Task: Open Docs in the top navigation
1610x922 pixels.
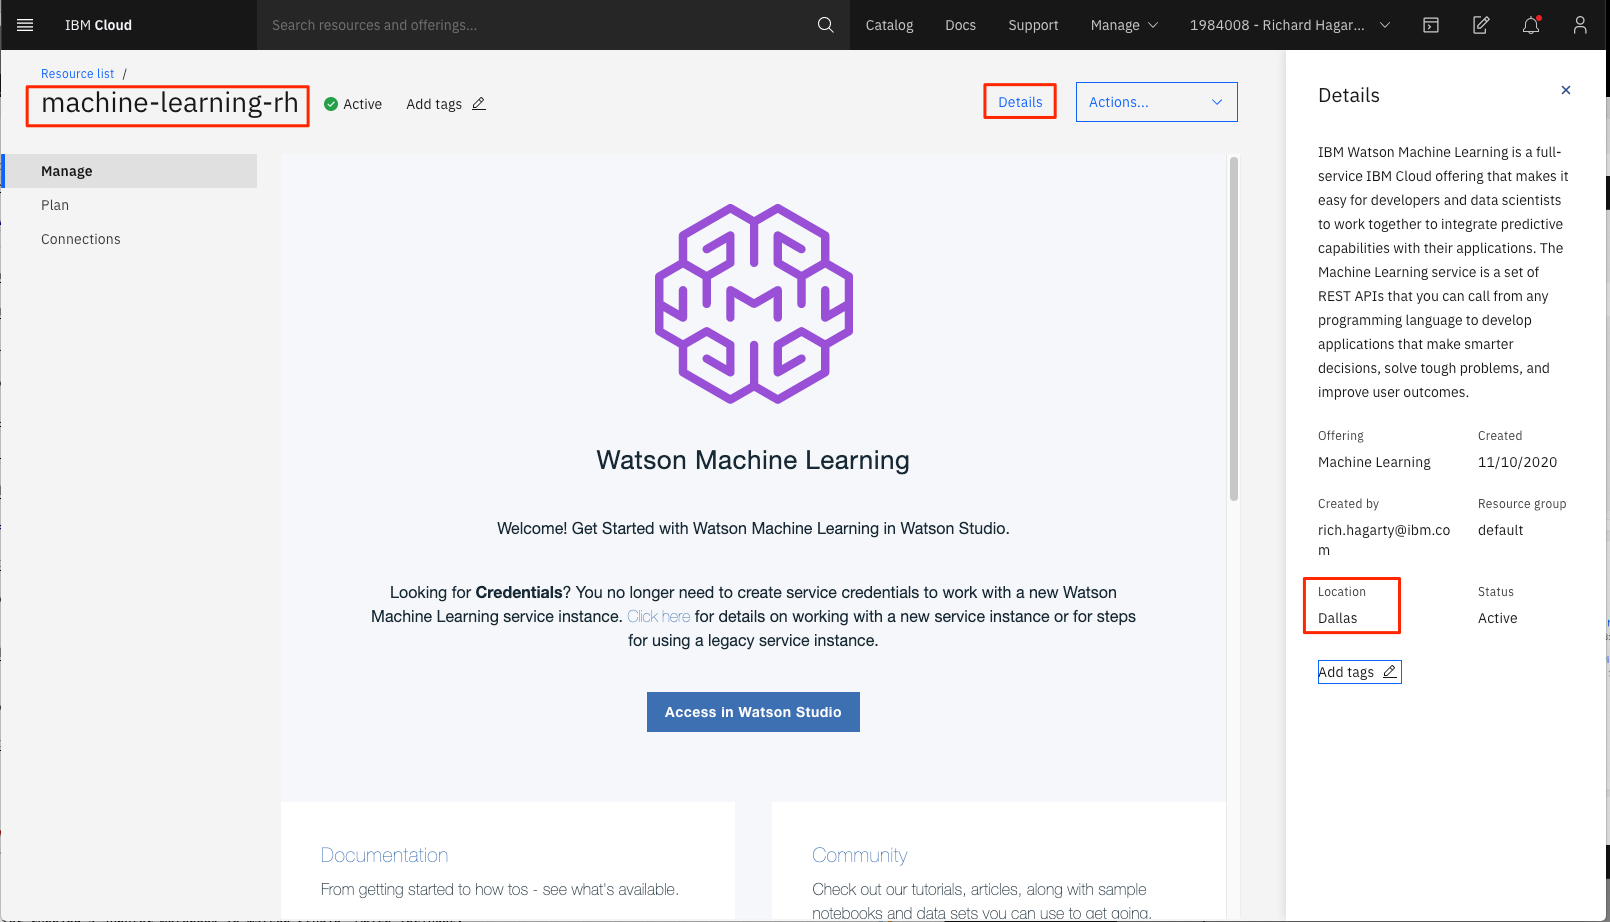Action: pos(960,25)
